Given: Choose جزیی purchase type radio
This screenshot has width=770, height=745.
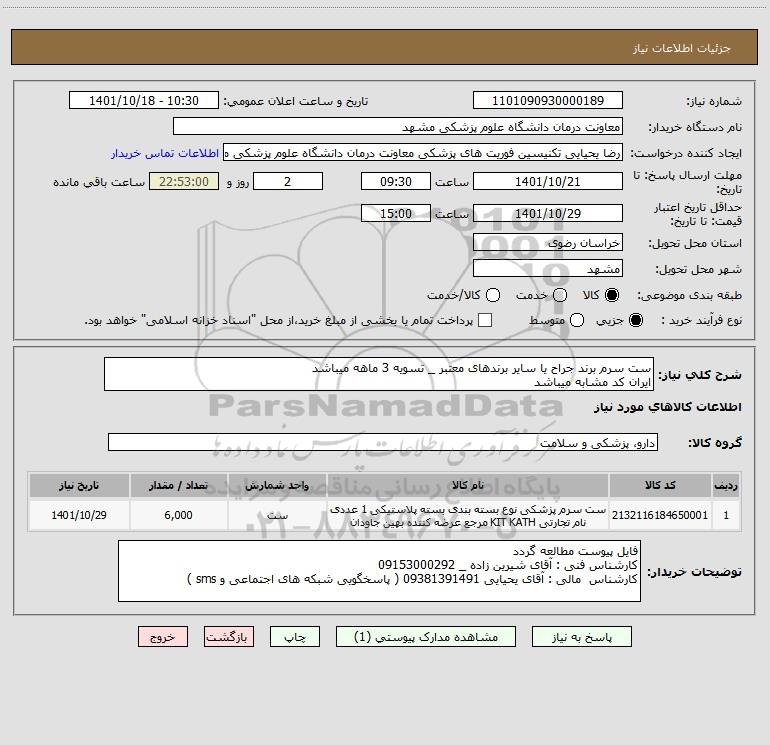Looking at the screenshot, I should click(636, 320).
